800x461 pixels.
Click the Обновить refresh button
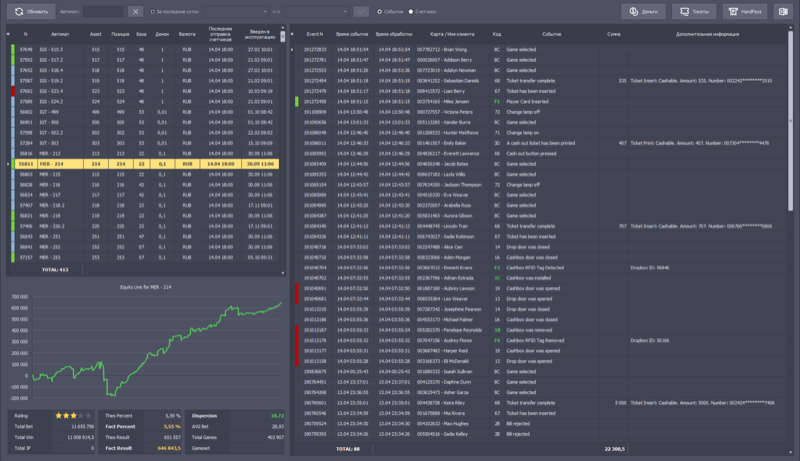[32, 11]
